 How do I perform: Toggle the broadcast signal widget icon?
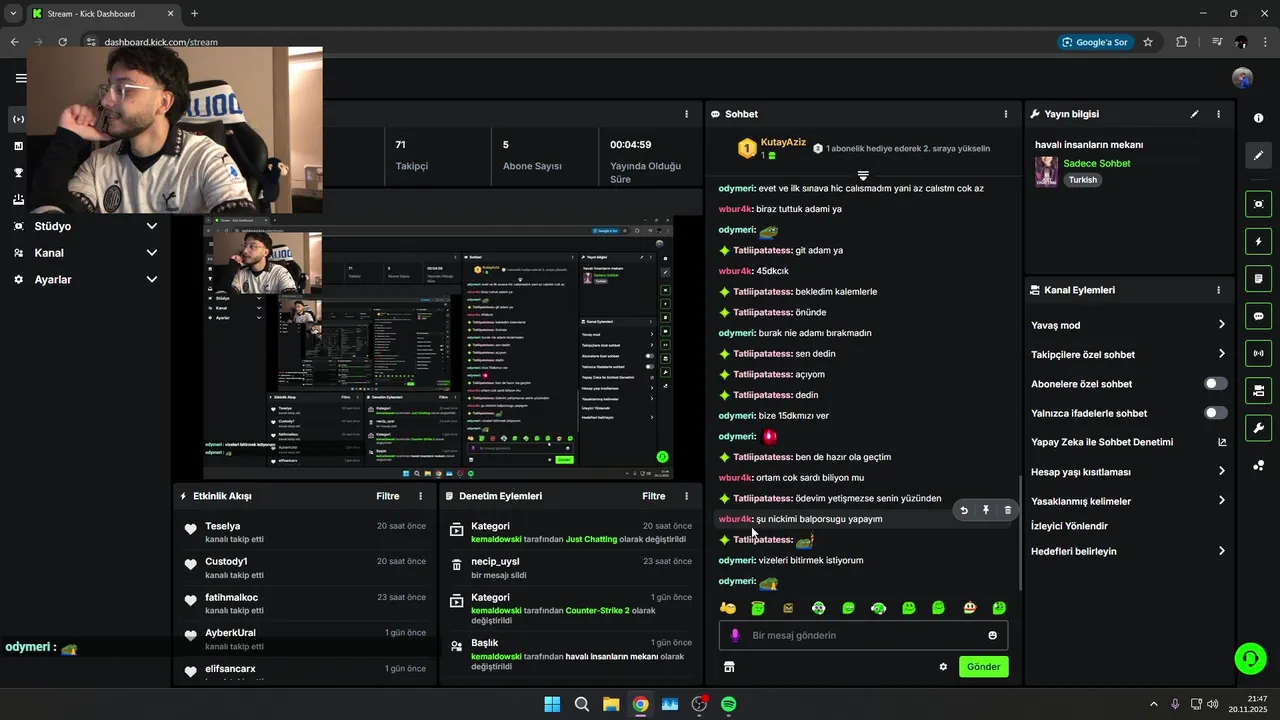tap(1258, 353)
